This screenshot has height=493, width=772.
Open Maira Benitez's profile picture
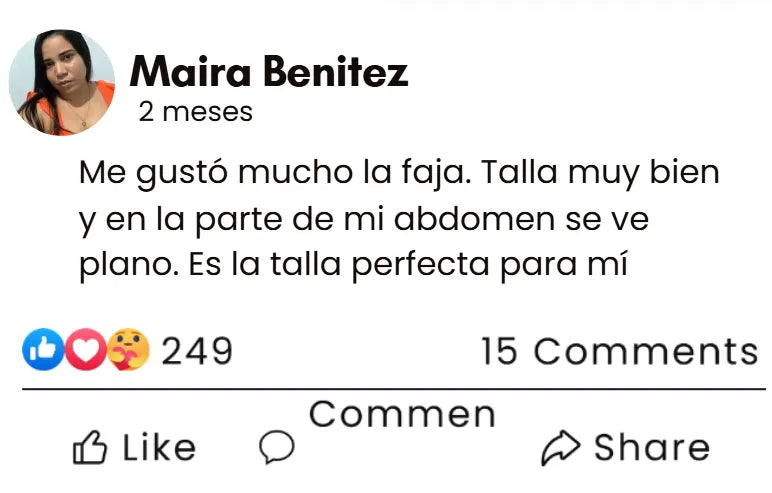tap(62, 82)
